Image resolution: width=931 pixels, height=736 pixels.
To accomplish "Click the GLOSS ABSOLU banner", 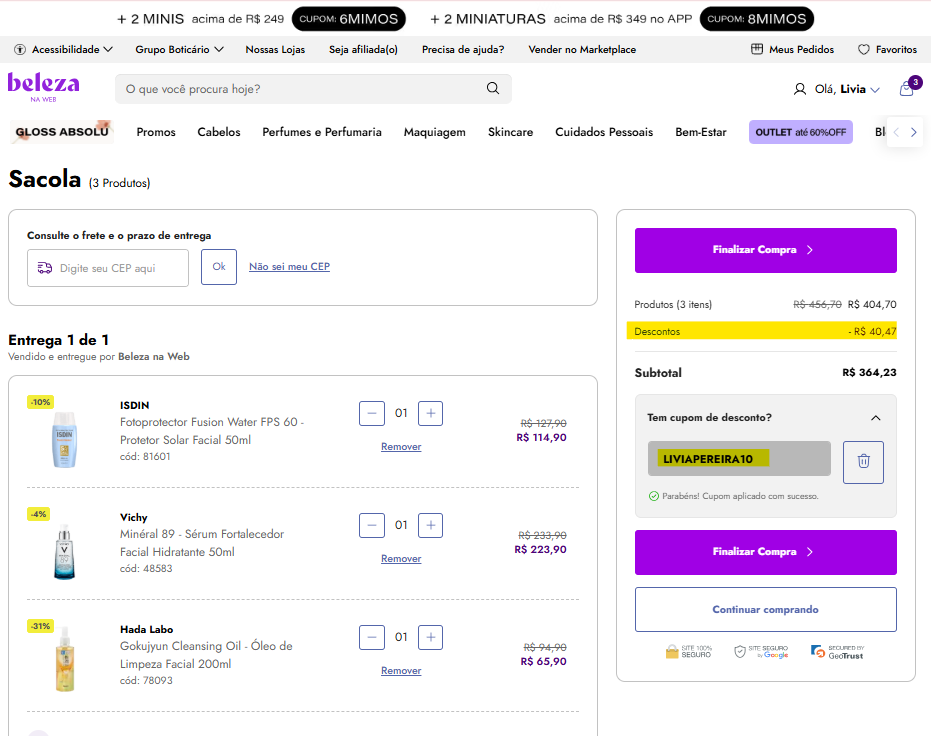I will click(x=62, y=132).
